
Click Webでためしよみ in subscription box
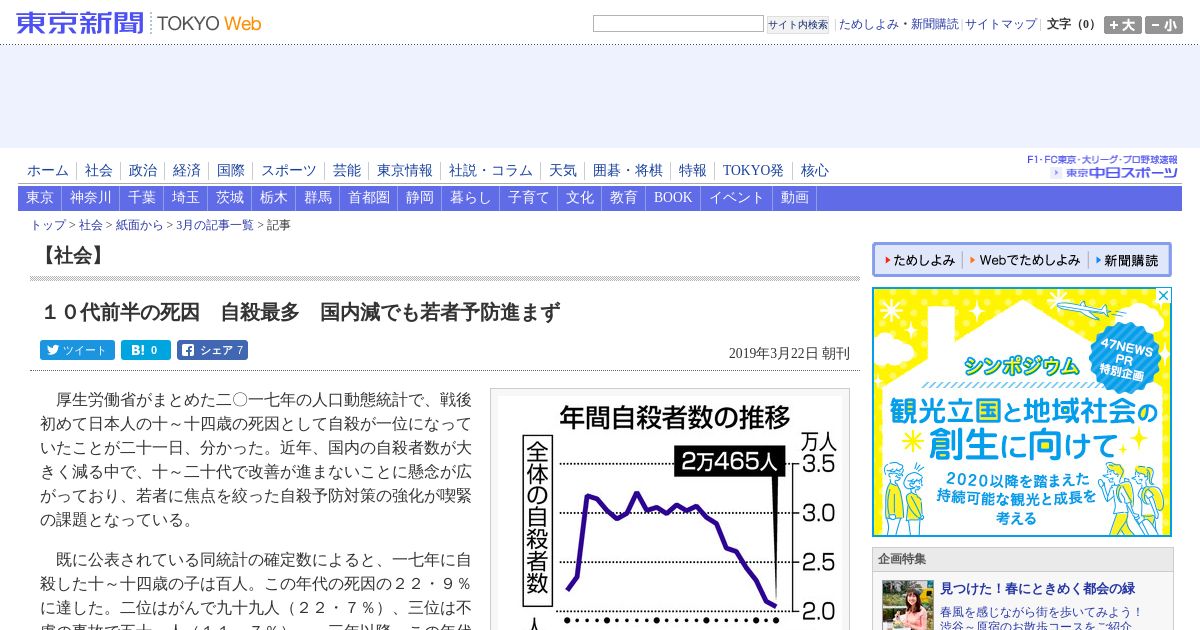pos(1024,260)
